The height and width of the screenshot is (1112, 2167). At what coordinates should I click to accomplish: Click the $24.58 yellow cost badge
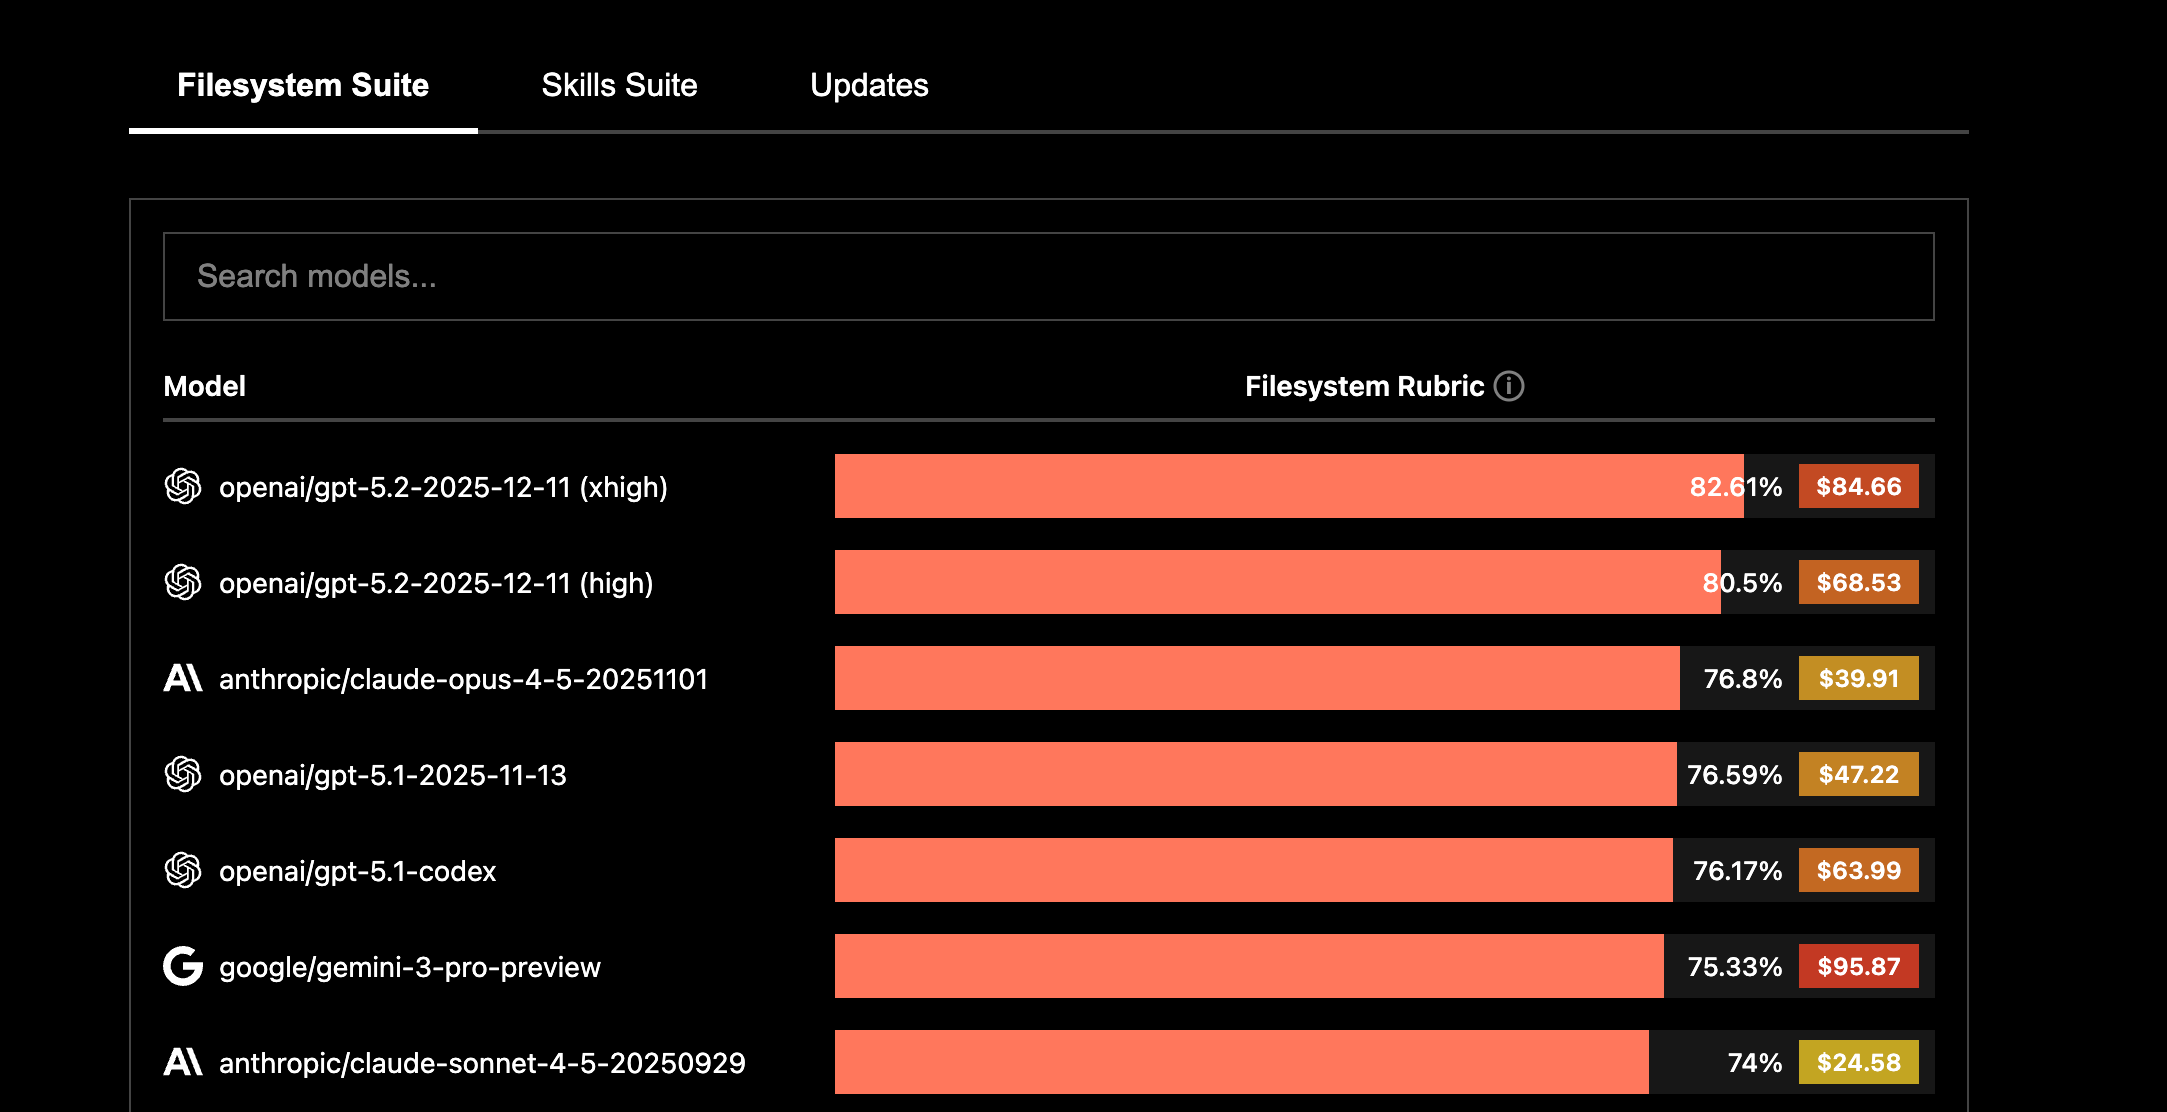pos(1858,1062)
